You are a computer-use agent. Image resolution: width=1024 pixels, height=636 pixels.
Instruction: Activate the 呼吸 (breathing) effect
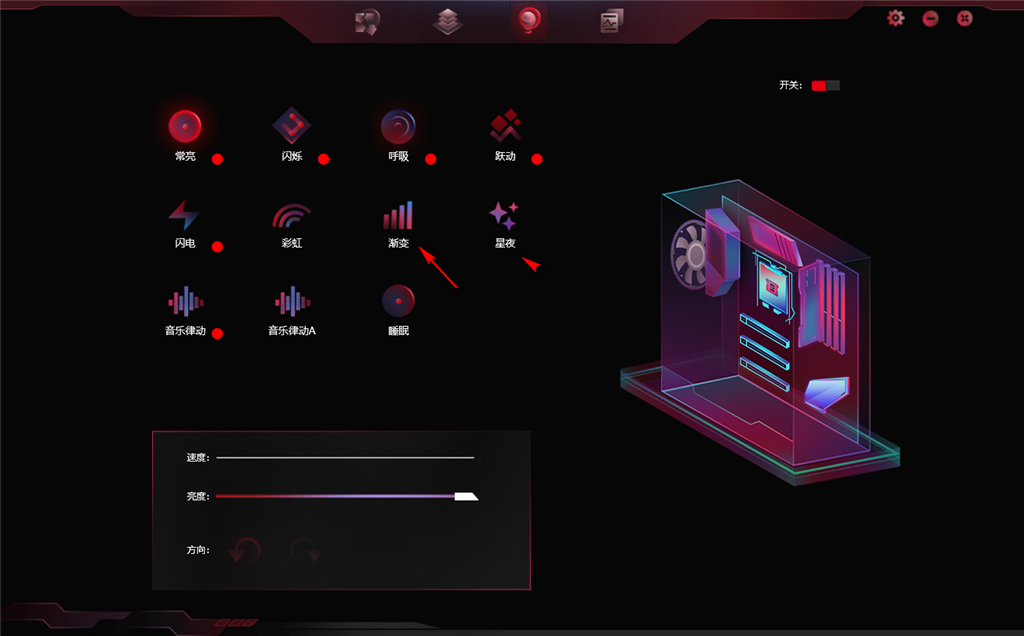click(x=398, y=128)
